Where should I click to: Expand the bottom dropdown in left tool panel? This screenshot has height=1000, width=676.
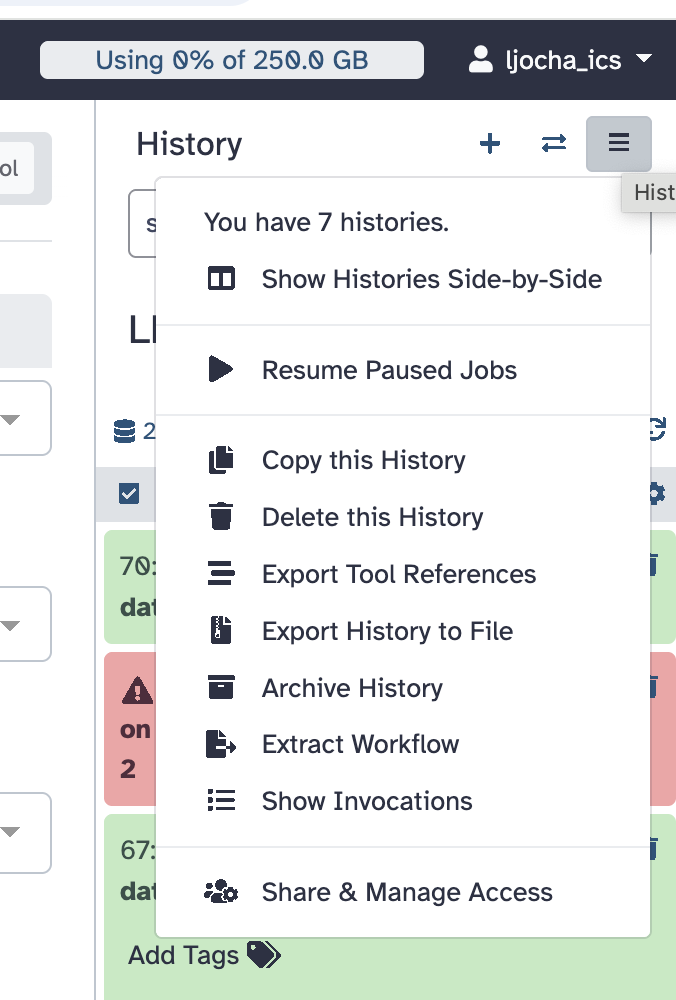(11, 831)
